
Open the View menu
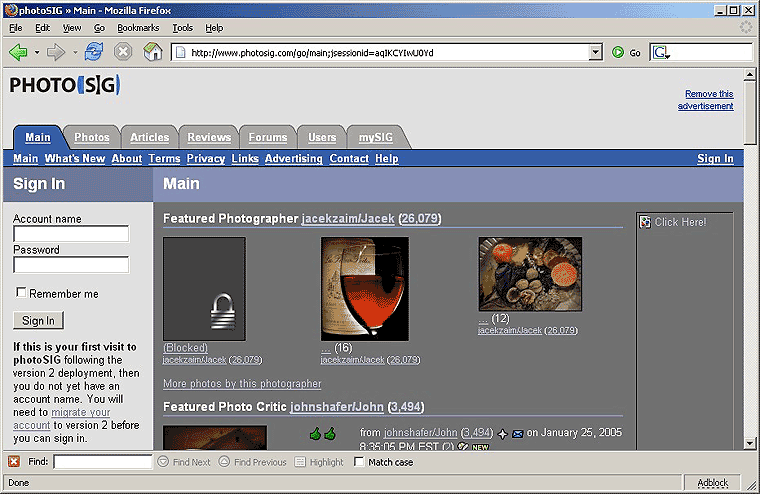(x=72, y=28)
